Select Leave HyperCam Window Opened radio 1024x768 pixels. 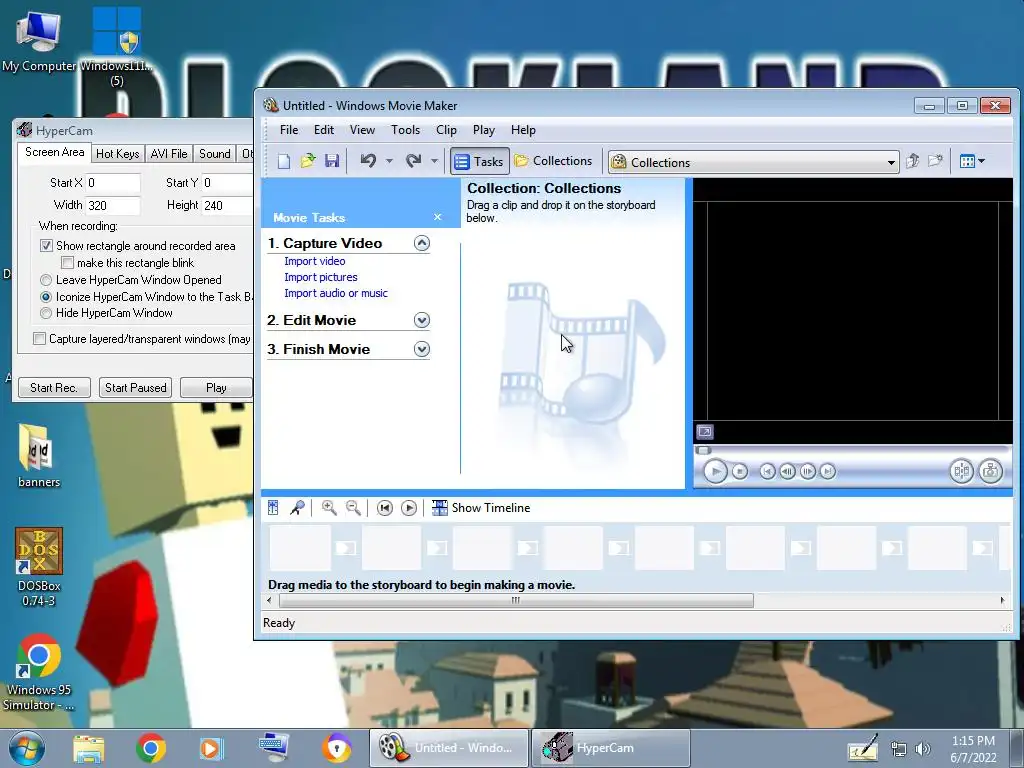click(x=46, y=280)
